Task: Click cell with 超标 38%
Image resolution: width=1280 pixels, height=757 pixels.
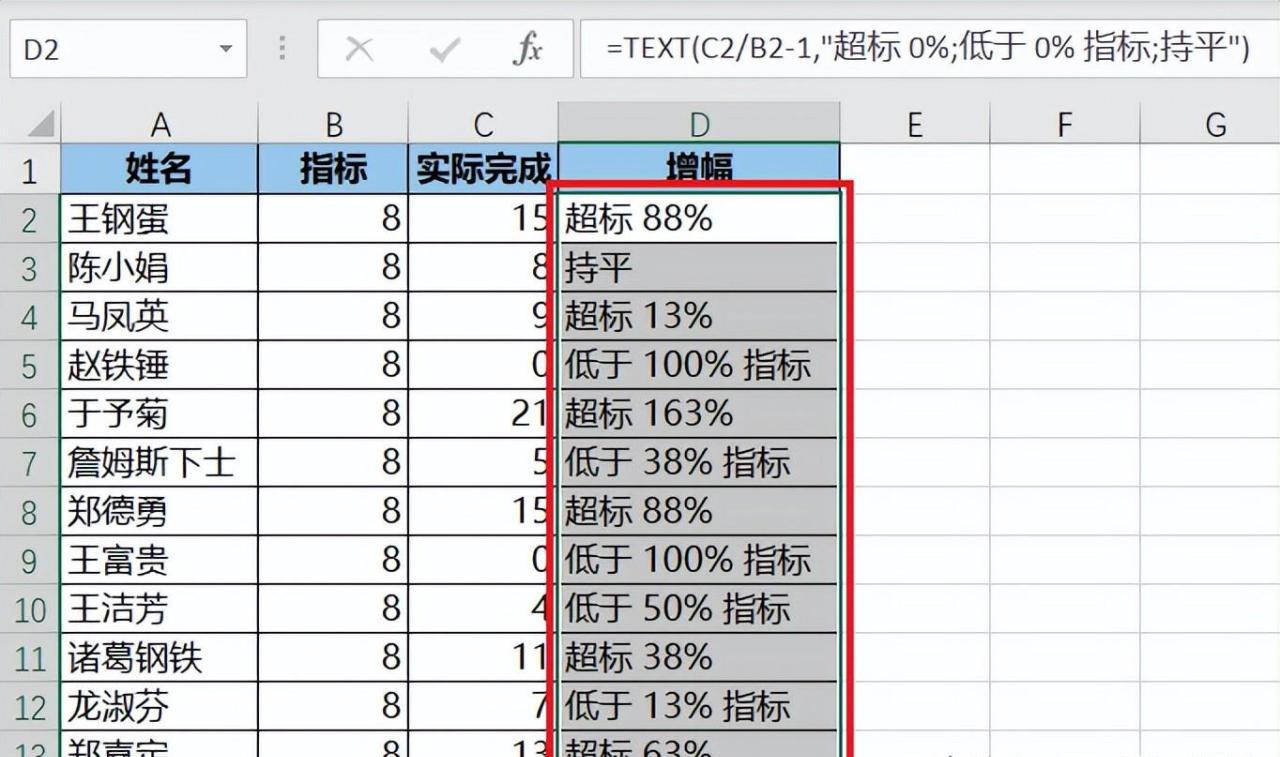Action: [x=699, y=658]
